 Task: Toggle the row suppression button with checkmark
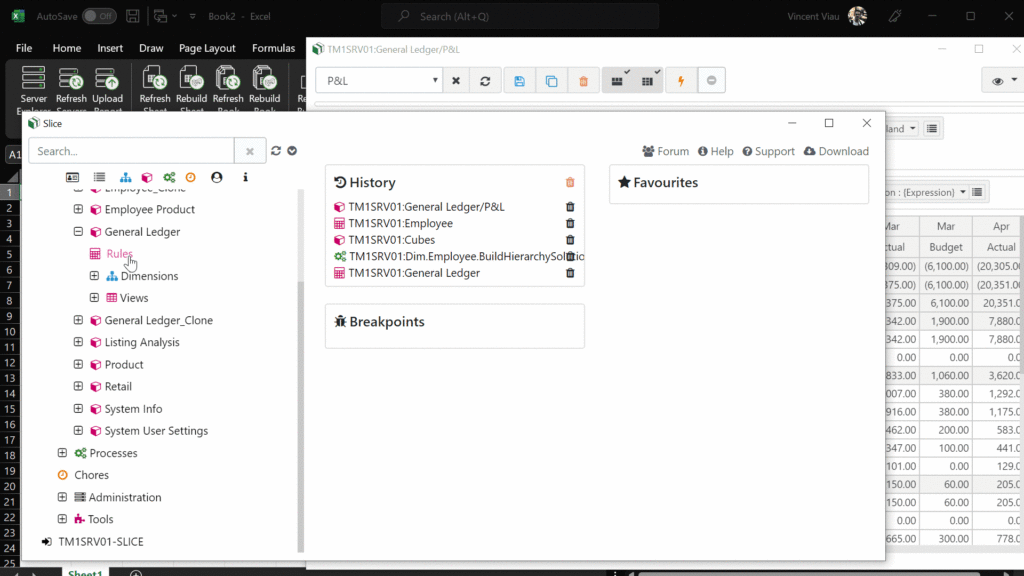coord(618,81)
